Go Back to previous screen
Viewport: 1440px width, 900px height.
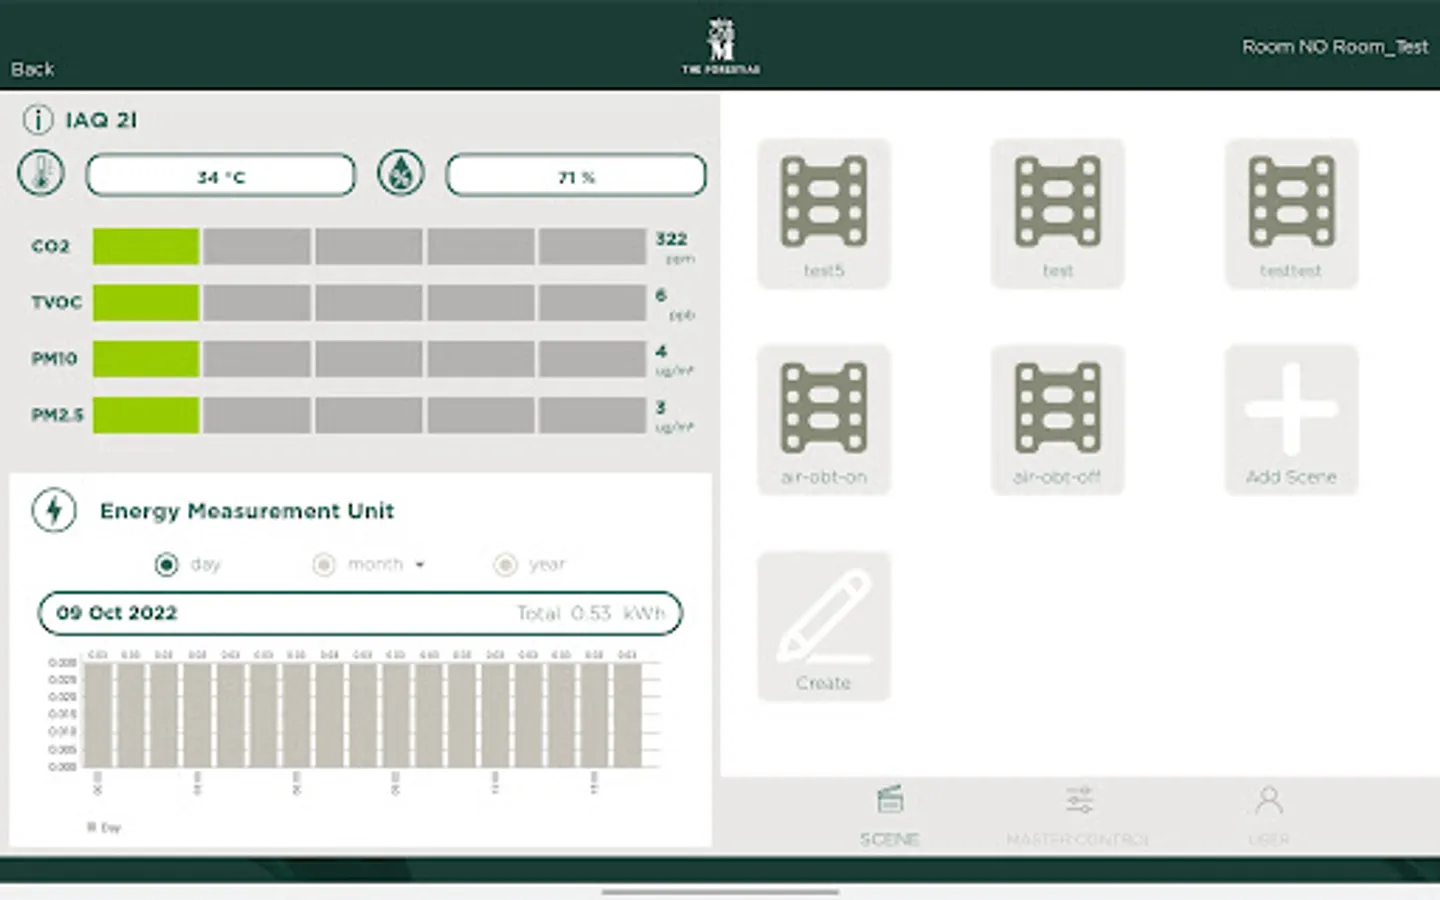point(32,69)
